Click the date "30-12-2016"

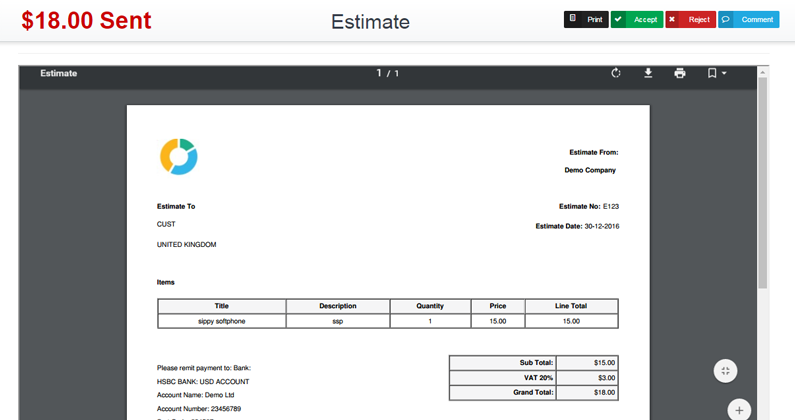[602, 226]
